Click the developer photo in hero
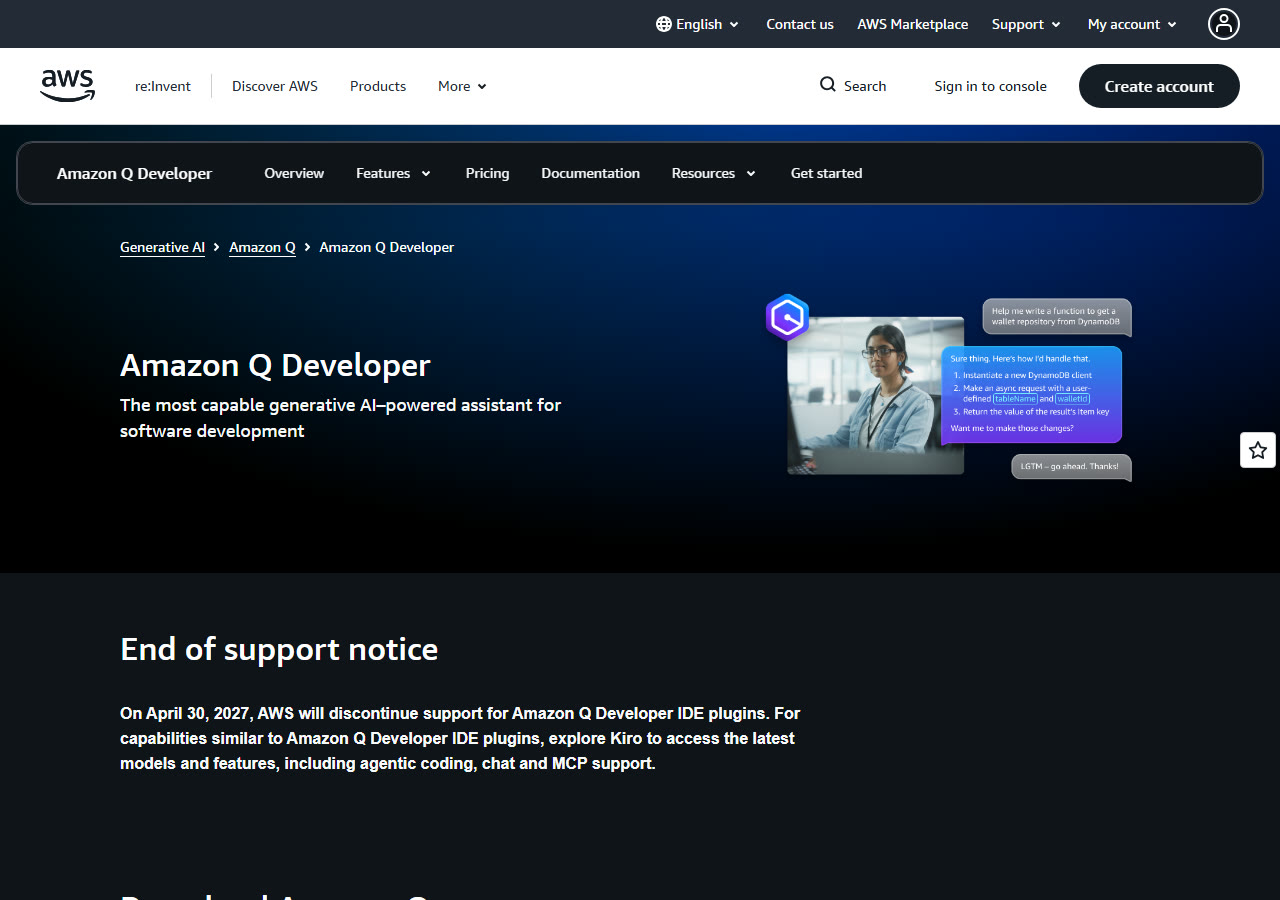This screenshot has height=900, width=1280. (x=875, y=395)
